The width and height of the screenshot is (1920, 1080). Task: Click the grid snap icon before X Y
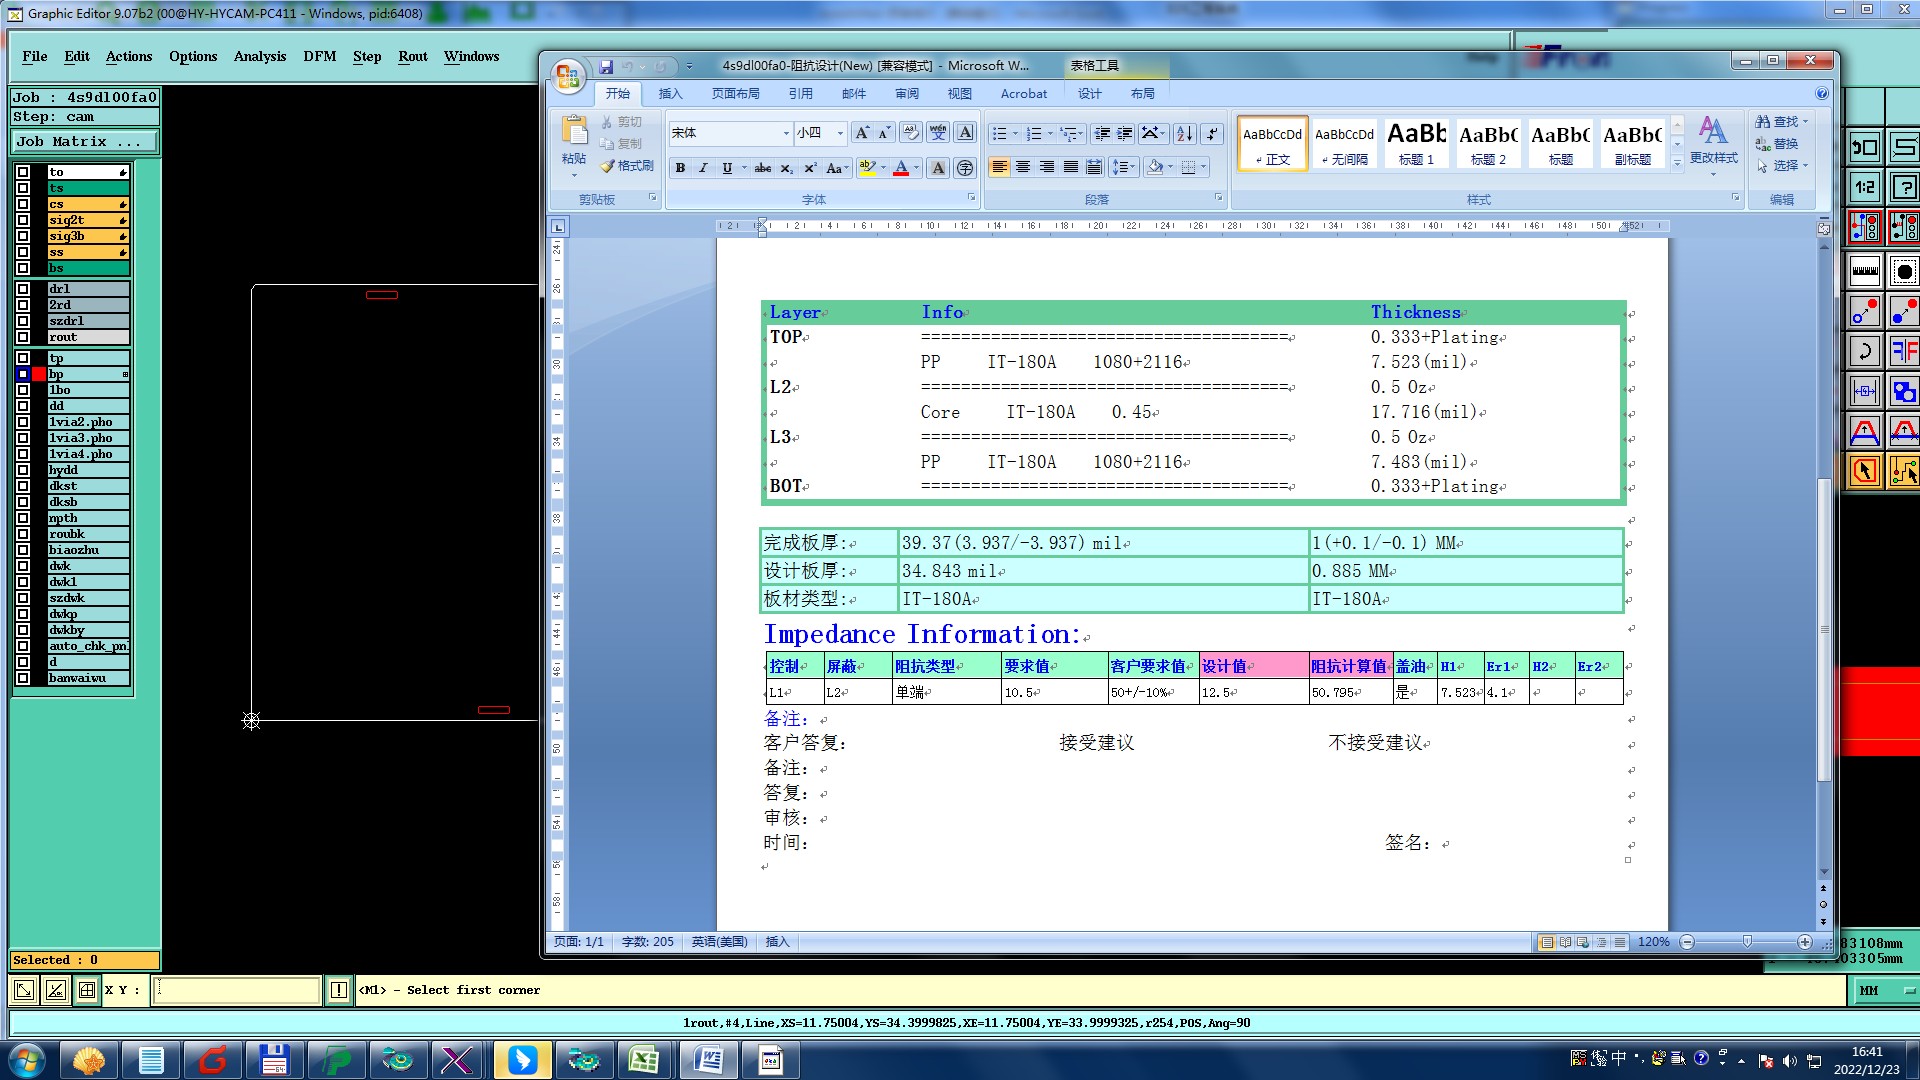87,990
